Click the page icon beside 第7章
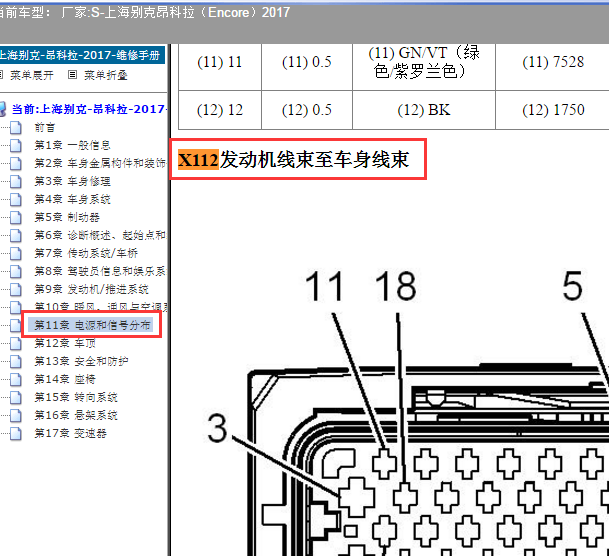Image resolution: width=609 pixels, height=556 pixels. point(16,253)
